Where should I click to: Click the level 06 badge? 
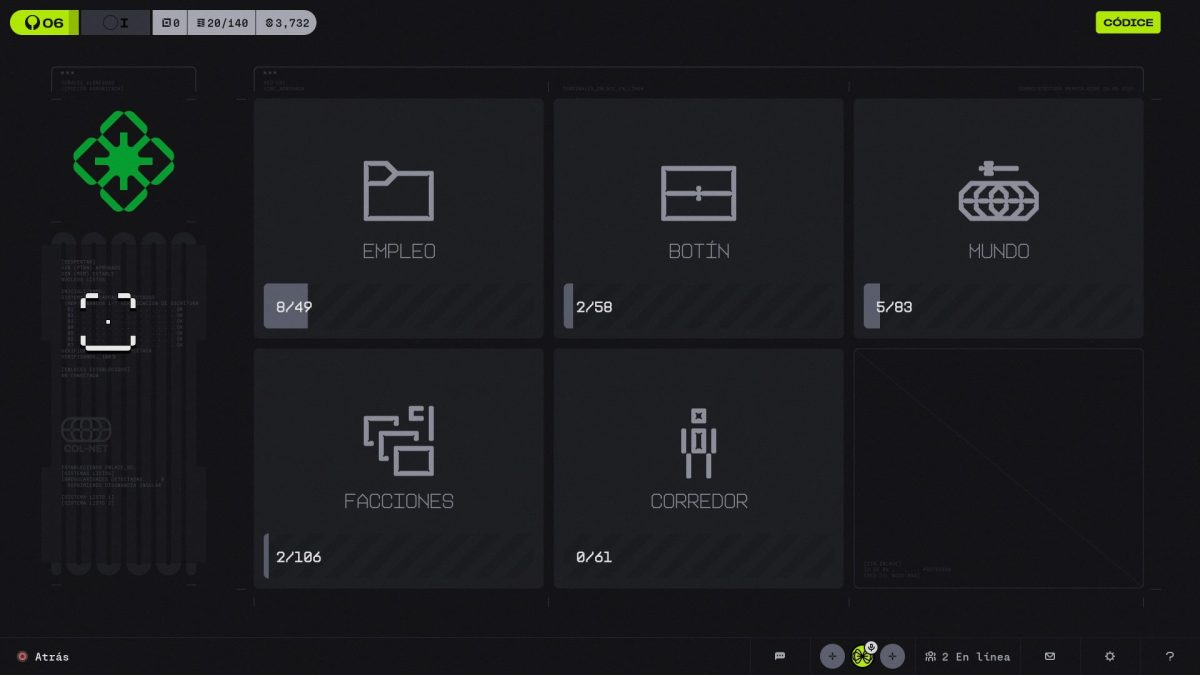[x=44, y=22]
